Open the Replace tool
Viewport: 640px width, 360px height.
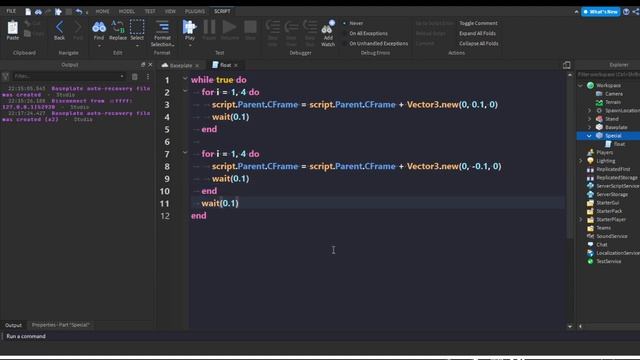(x=118, y=28)
